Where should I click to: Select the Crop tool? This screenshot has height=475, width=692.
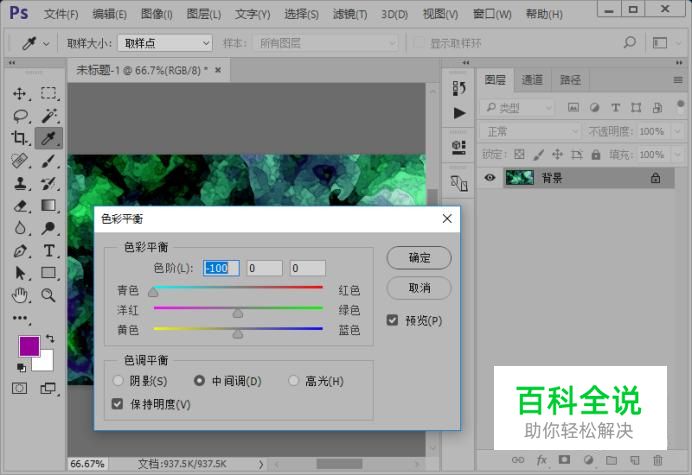click(19, 138)
